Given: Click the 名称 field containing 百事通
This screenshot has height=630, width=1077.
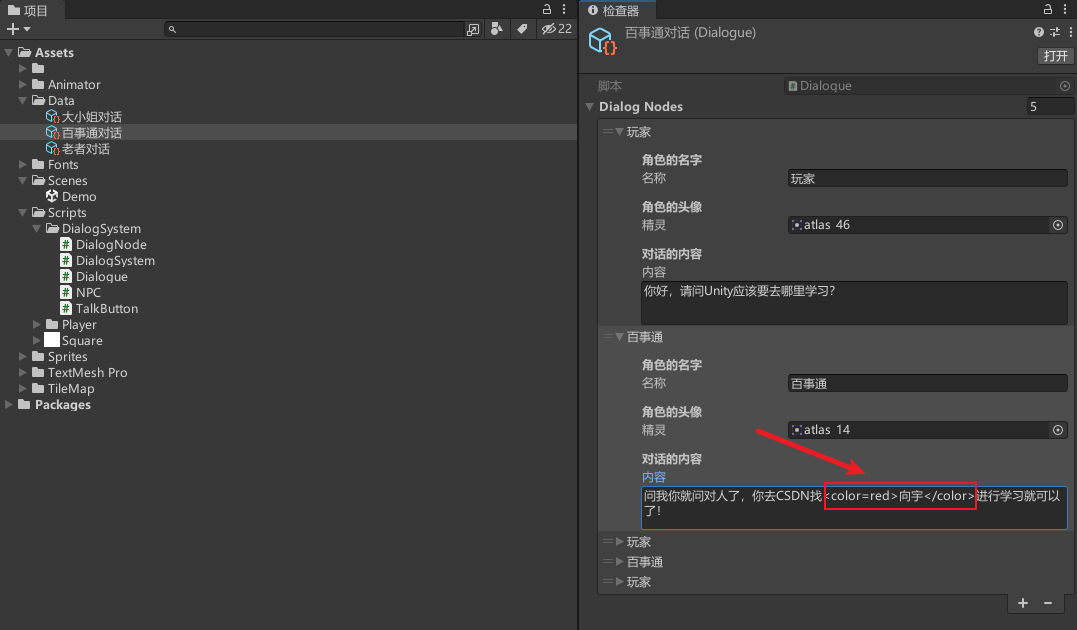Looking at the screenshot, I should click(x=927, y=383).
